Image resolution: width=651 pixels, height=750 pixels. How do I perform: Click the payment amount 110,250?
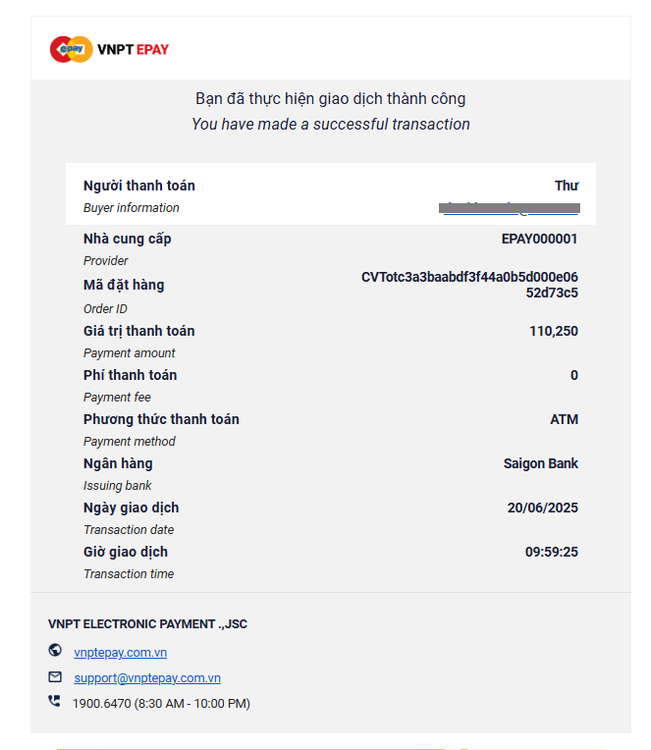pos(553,331)
